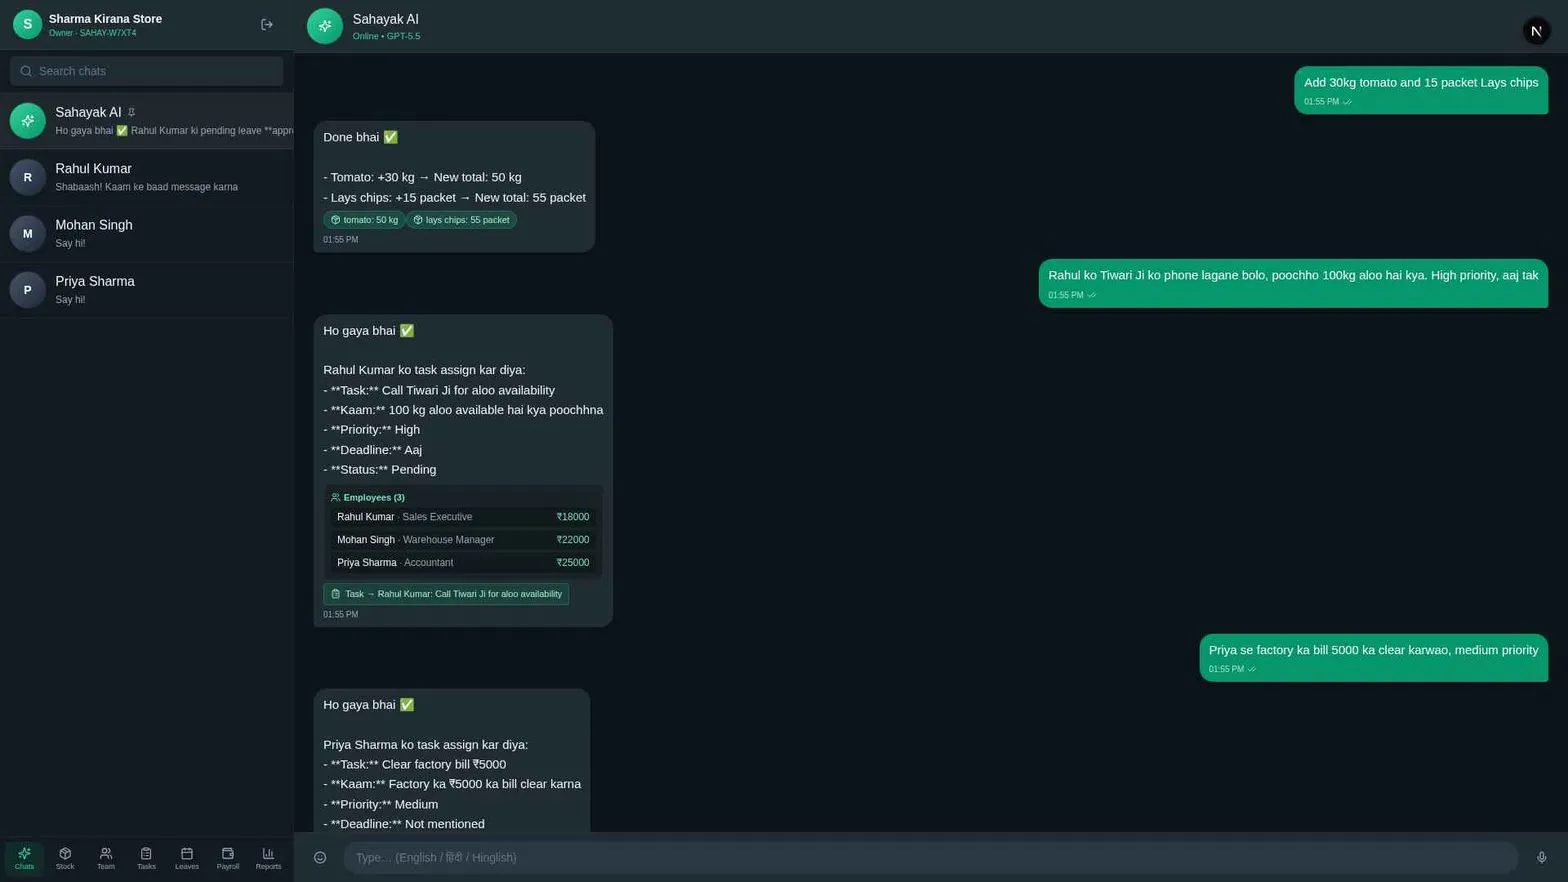Click the Sharma Kirana Store name
Viewport: 1568px width, 882px height.
tap(105, 19)
